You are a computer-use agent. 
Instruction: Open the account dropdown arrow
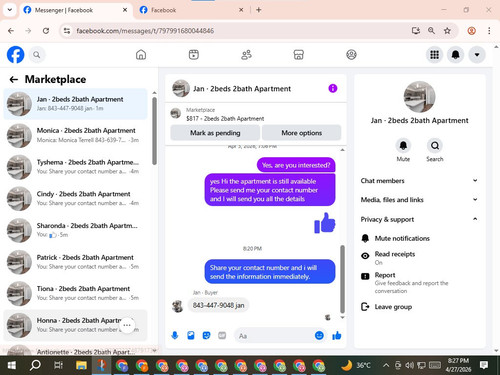click(x=477, y=55)
